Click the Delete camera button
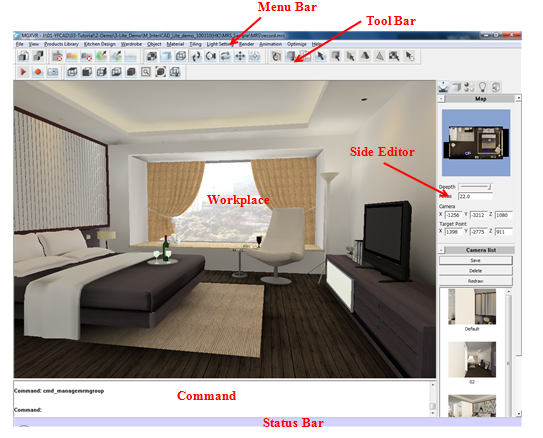This screenshot has height=438, width=543. click(x=475, y=271)
